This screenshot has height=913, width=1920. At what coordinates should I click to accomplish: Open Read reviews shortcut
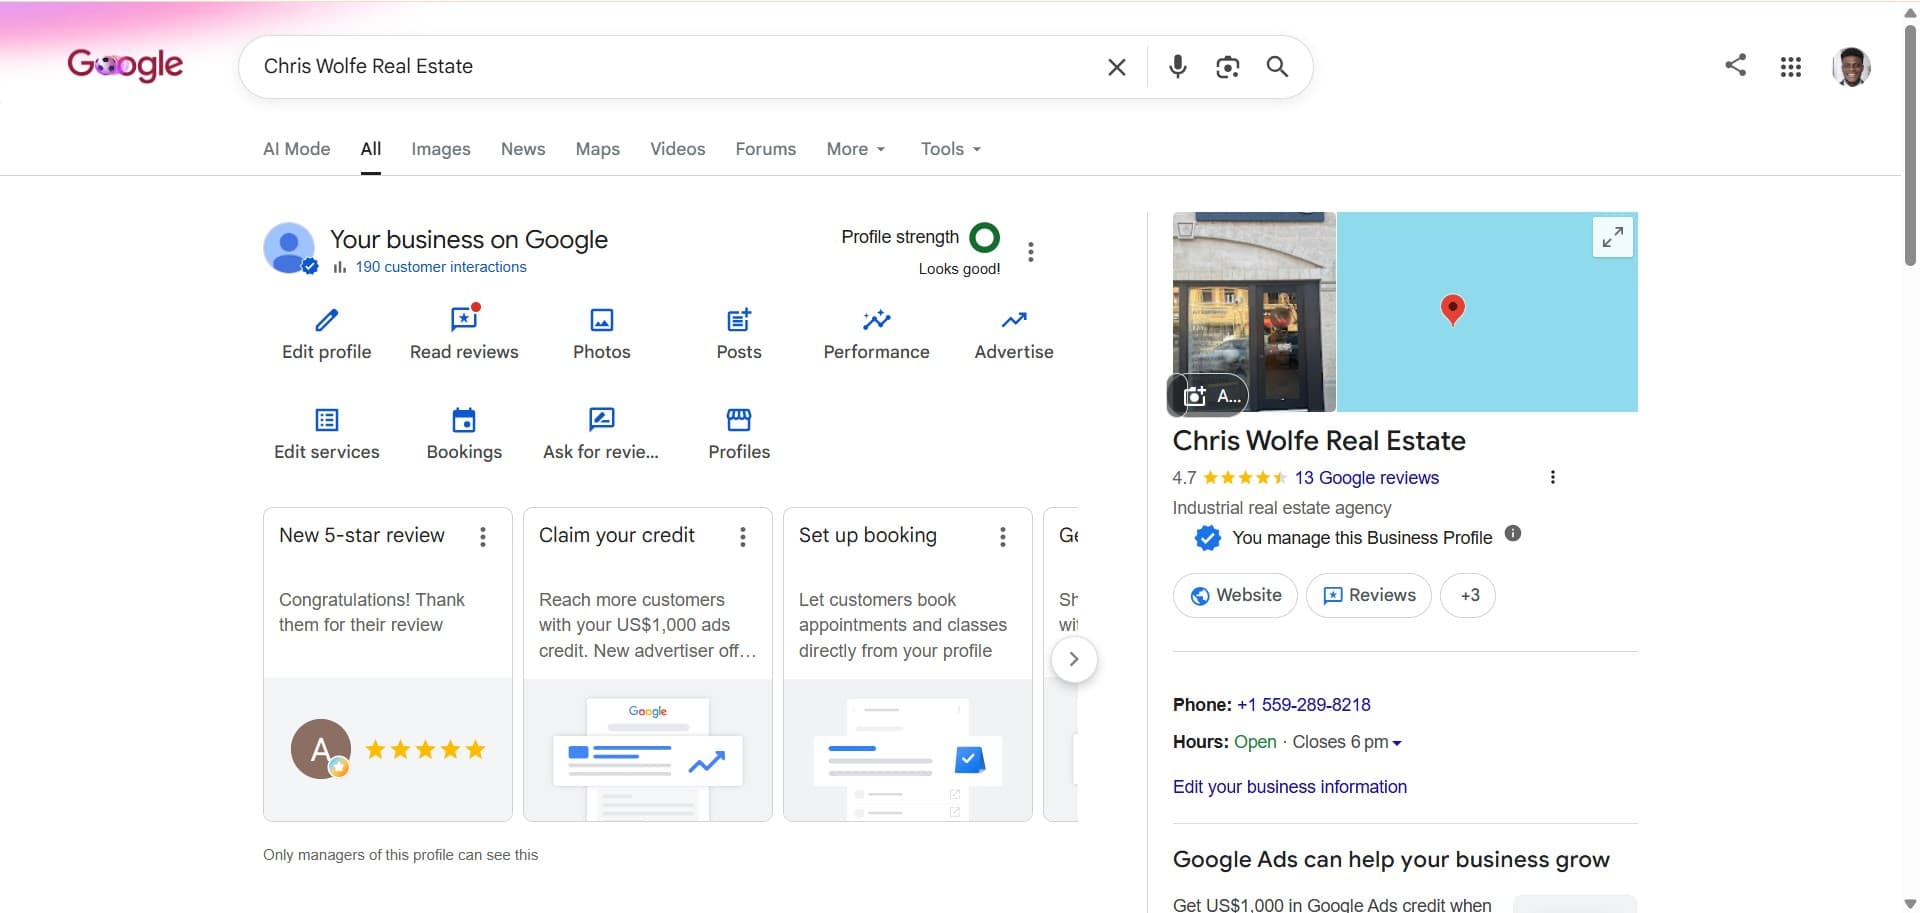(x=464, y=334)
